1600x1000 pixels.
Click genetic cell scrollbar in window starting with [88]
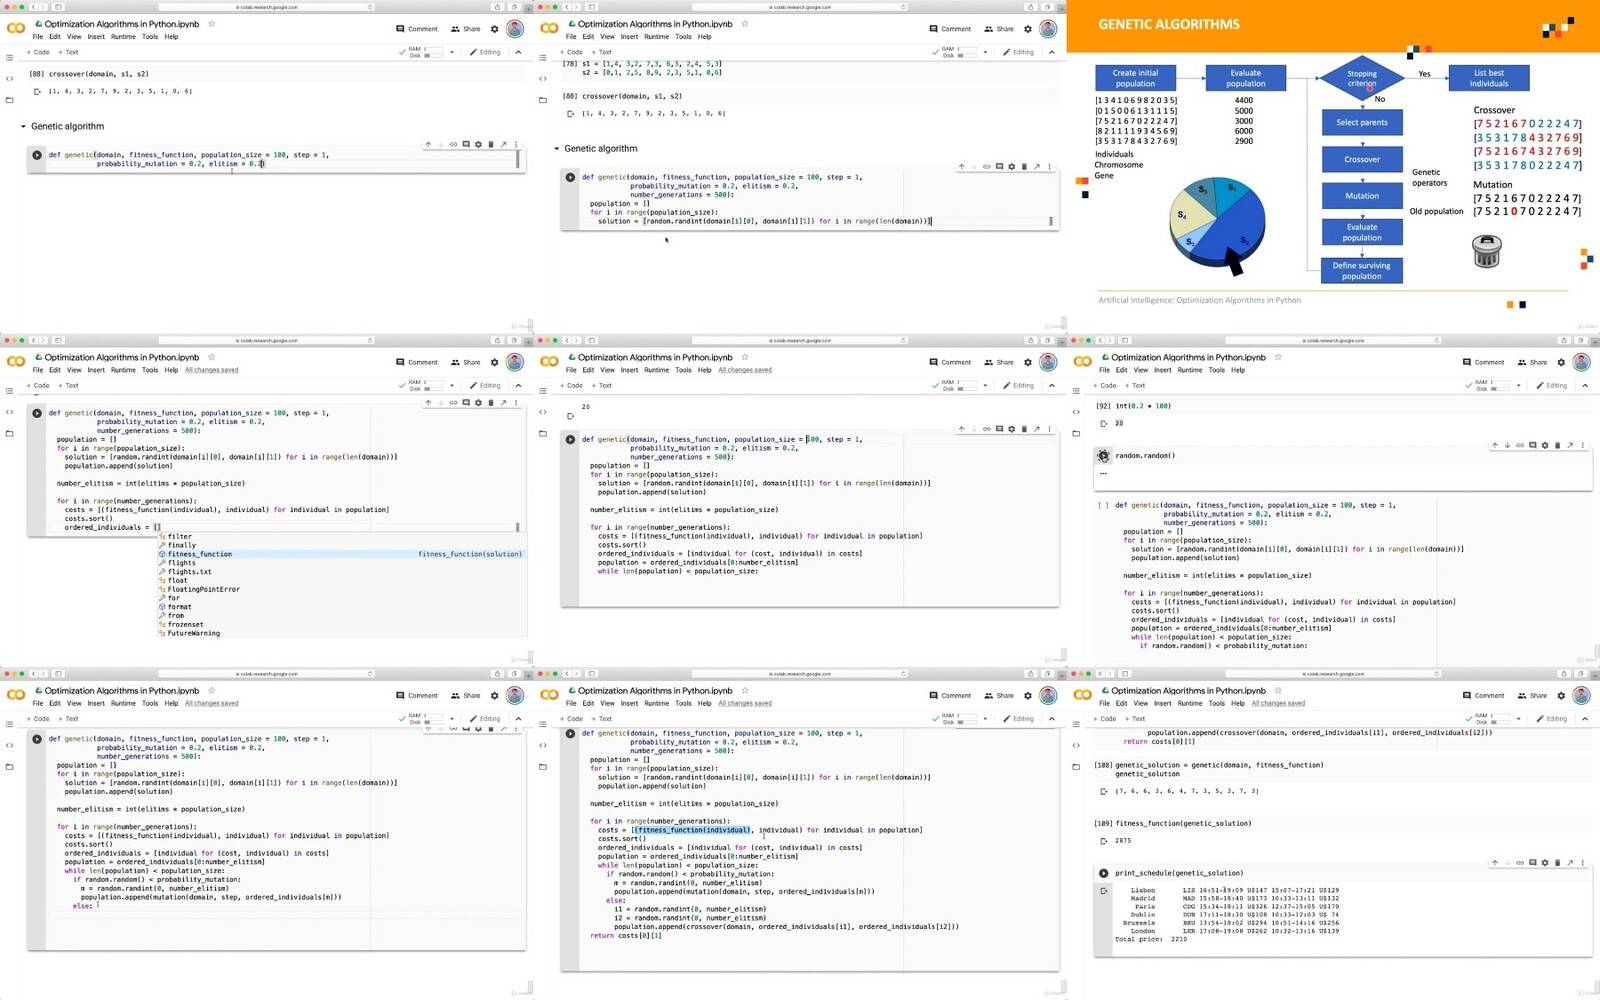point(518,159)
